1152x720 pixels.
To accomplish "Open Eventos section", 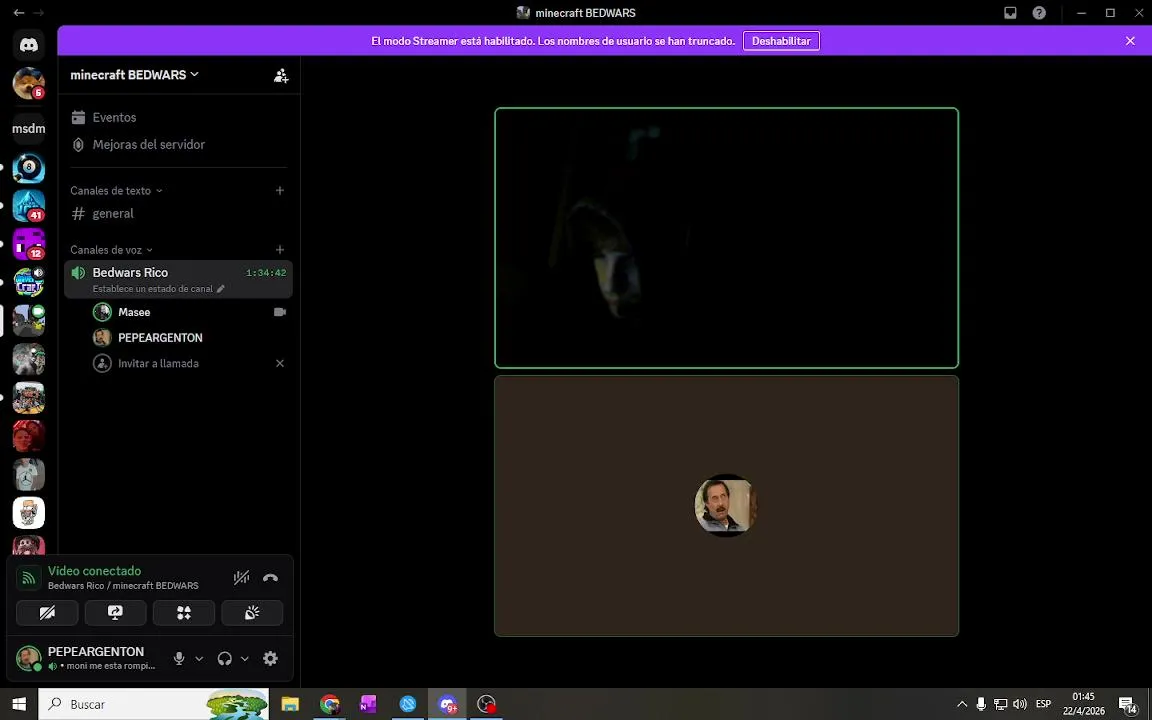I will [179, 118].
